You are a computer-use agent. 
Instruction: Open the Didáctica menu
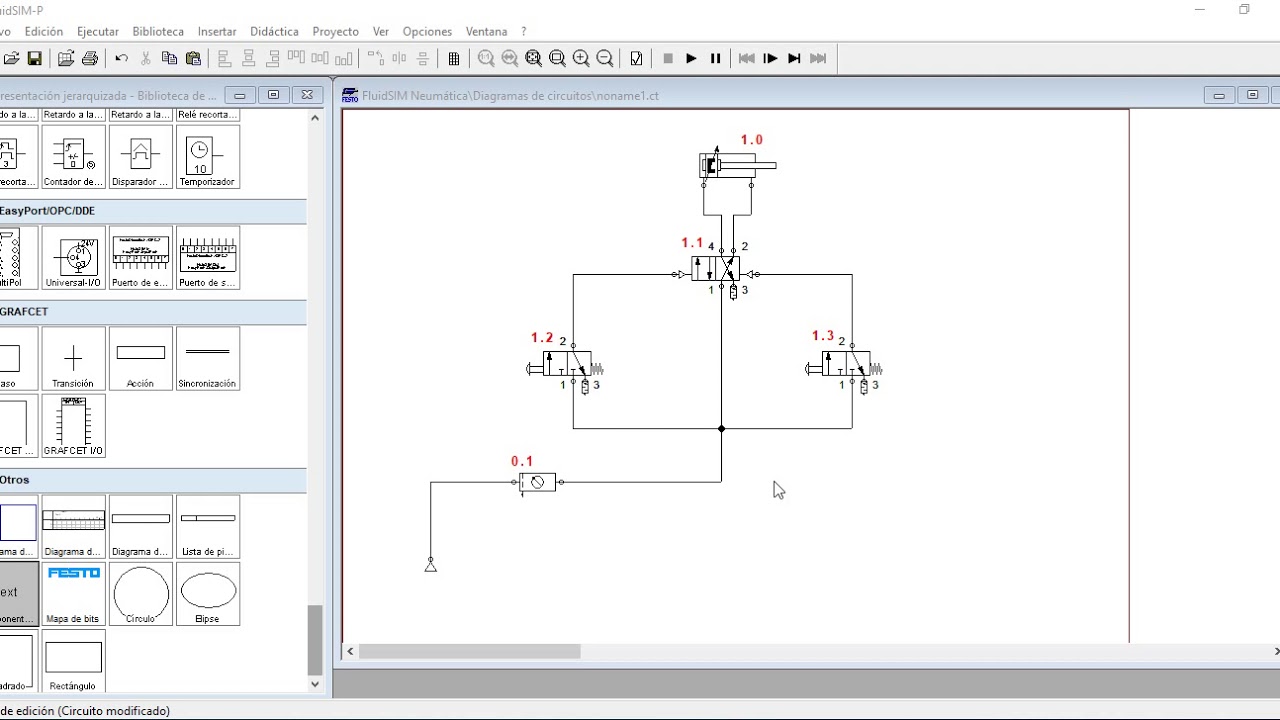(x=274, y=31)
